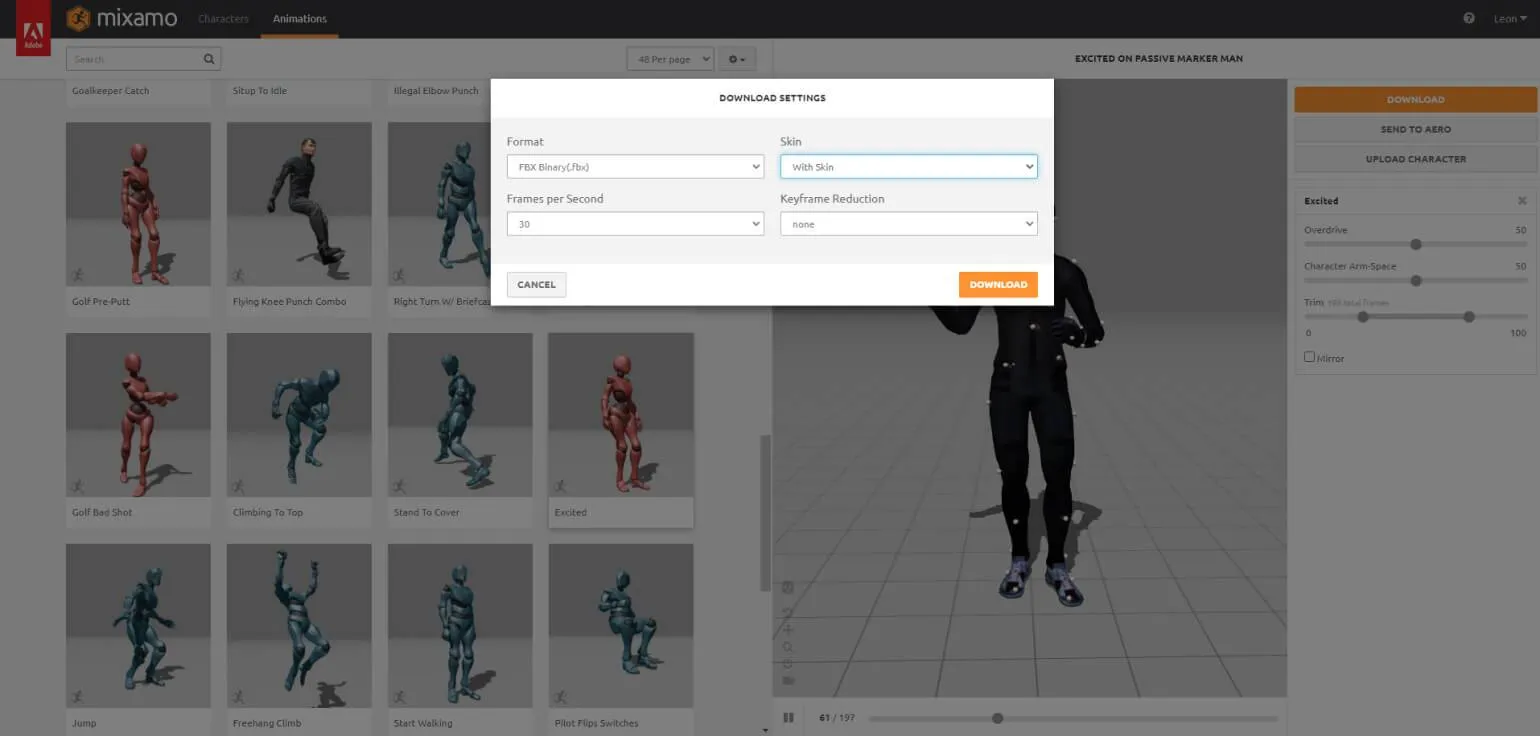Open the Keyframe Reduction dropdown

click(908, 224)
